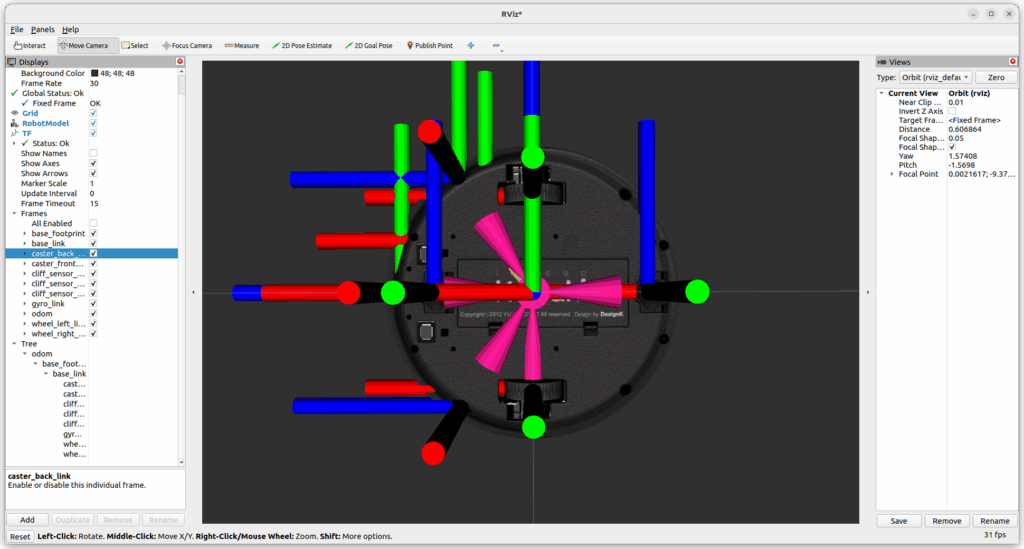Click the Publish Point tool
1024x549 pixels.
pyautogui.click(x=430, y=45)
